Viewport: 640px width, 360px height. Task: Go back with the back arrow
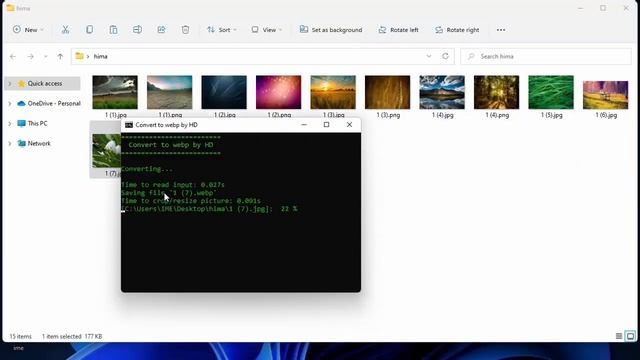[13, 56]
